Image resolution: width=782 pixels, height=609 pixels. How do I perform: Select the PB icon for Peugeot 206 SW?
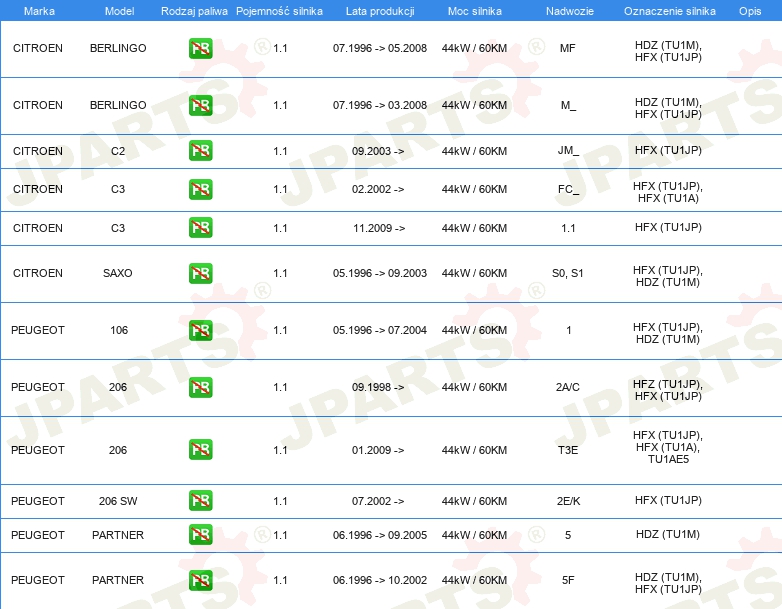pos(200,501)
